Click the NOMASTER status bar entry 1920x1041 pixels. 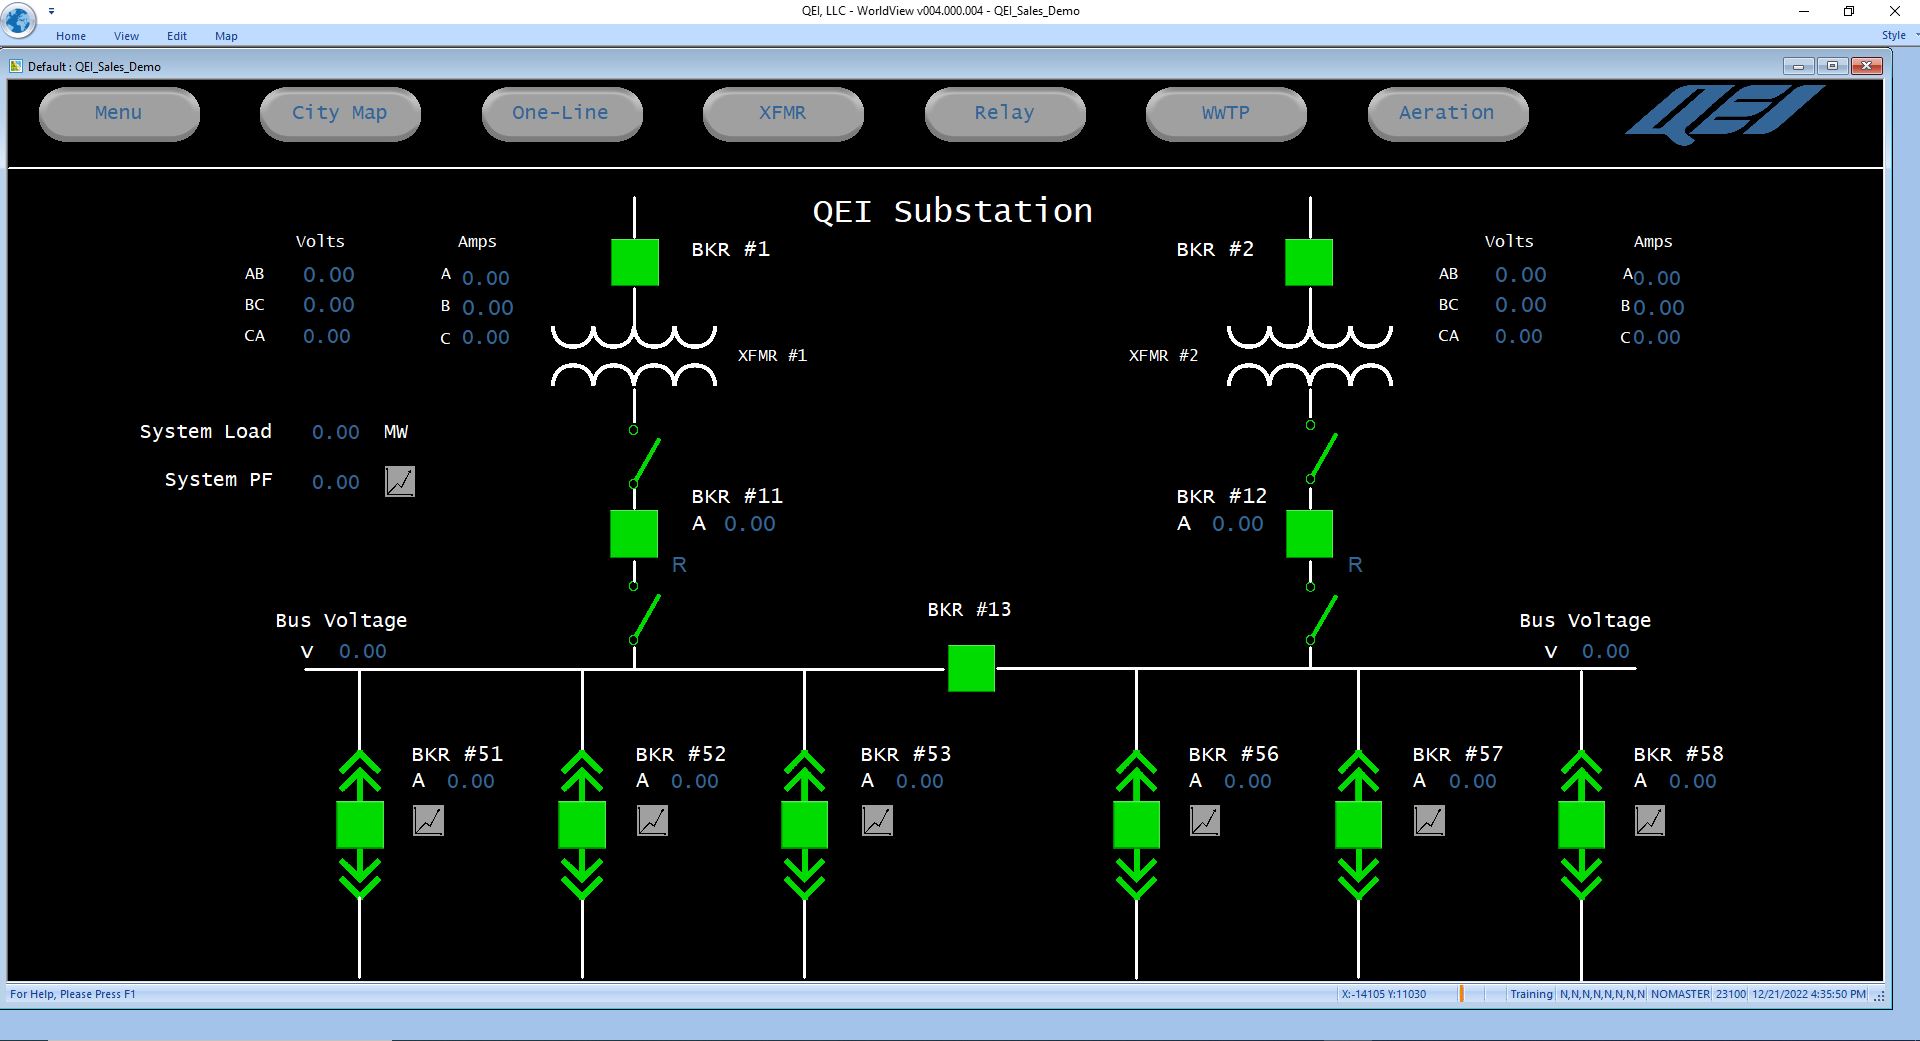click(1680, 994)
